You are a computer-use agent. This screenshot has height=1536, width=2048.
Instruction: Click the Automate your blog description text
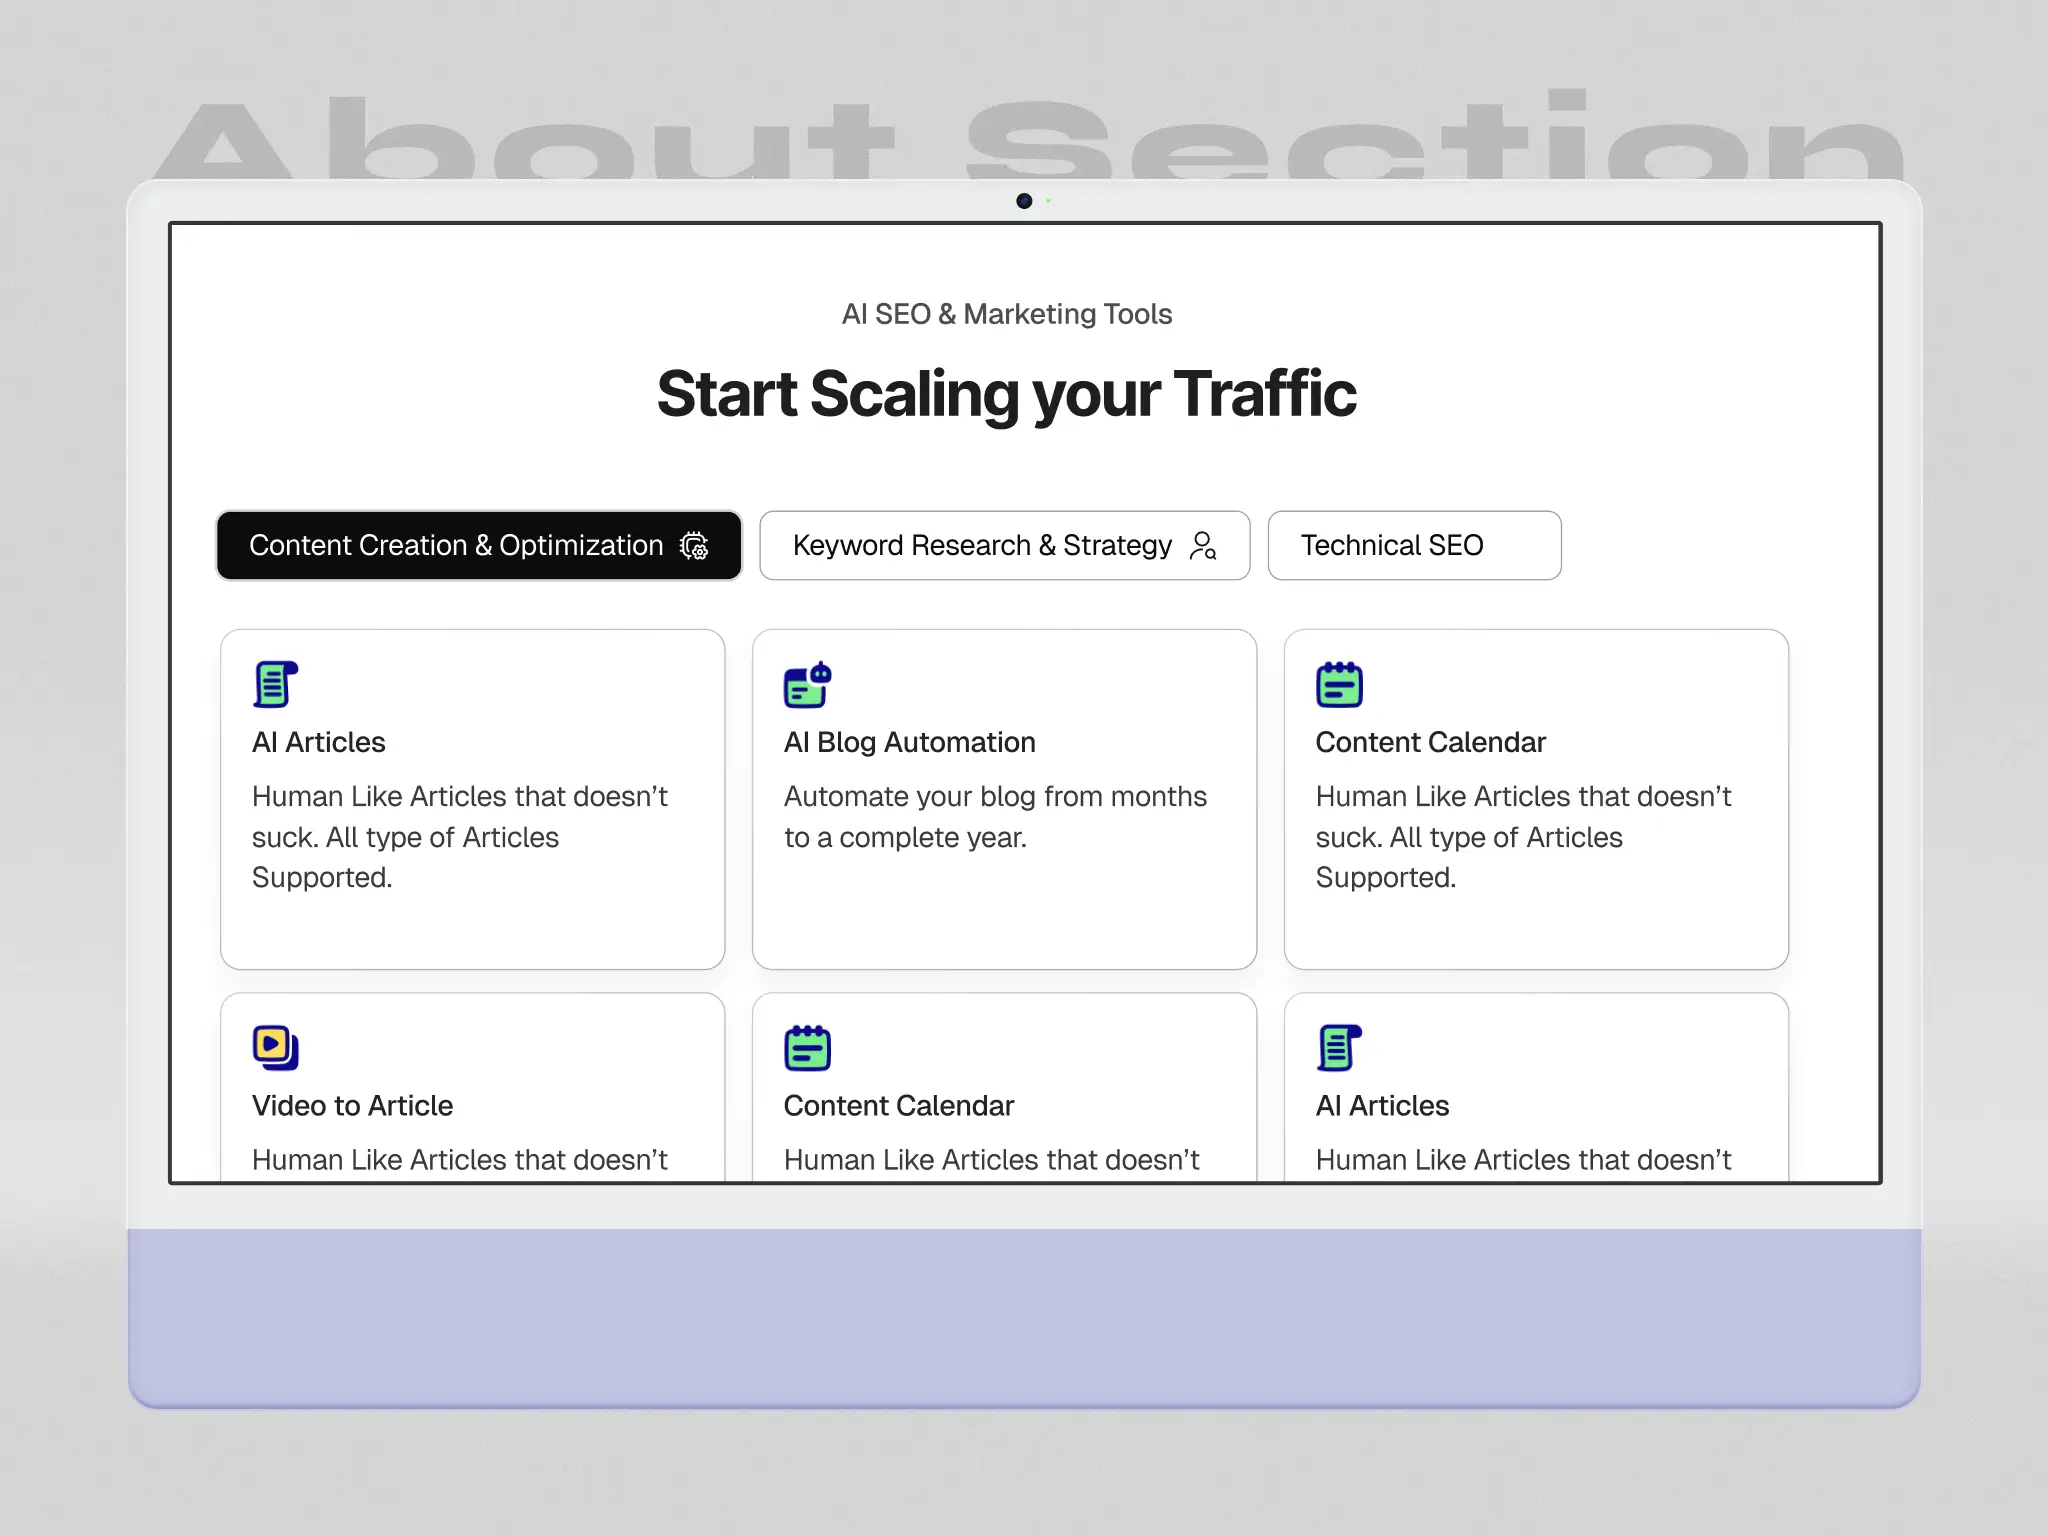(x=995, y=816)
